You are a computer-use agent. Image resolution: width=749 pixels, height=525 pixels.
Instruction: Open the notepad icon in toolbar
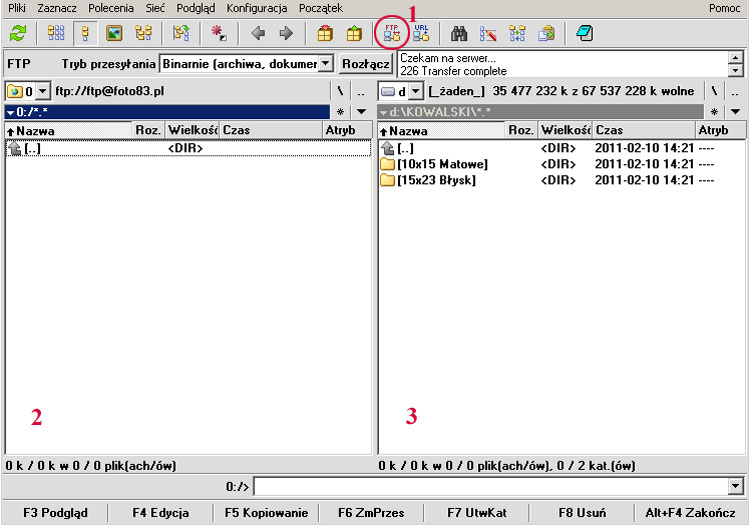pyautogui.click(x=584, y=33)
